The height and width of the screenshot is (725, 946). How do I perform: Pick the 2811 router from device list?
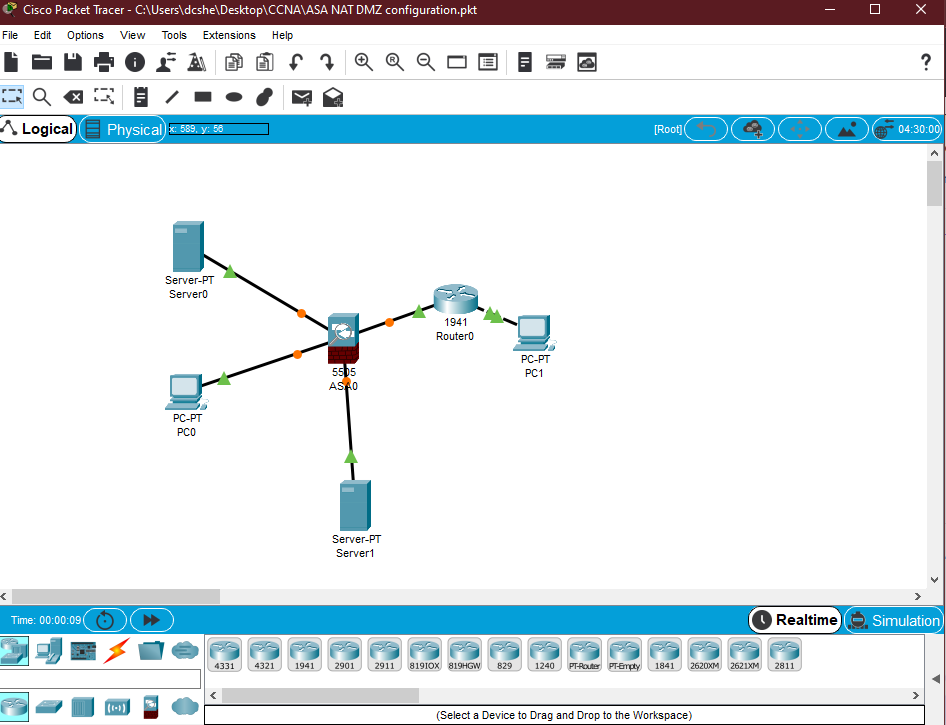[x=784, y=654]
